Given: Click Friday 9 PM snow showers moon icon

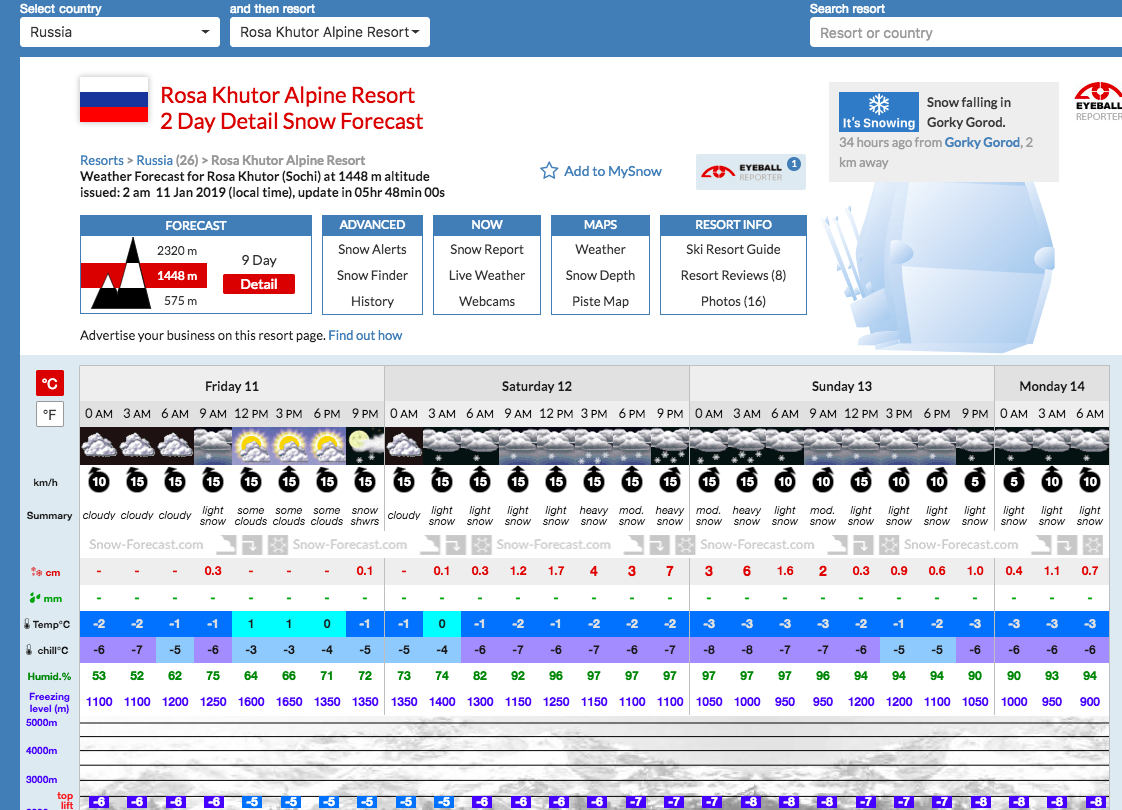Looking at the screenshot, I should (365, 445).
